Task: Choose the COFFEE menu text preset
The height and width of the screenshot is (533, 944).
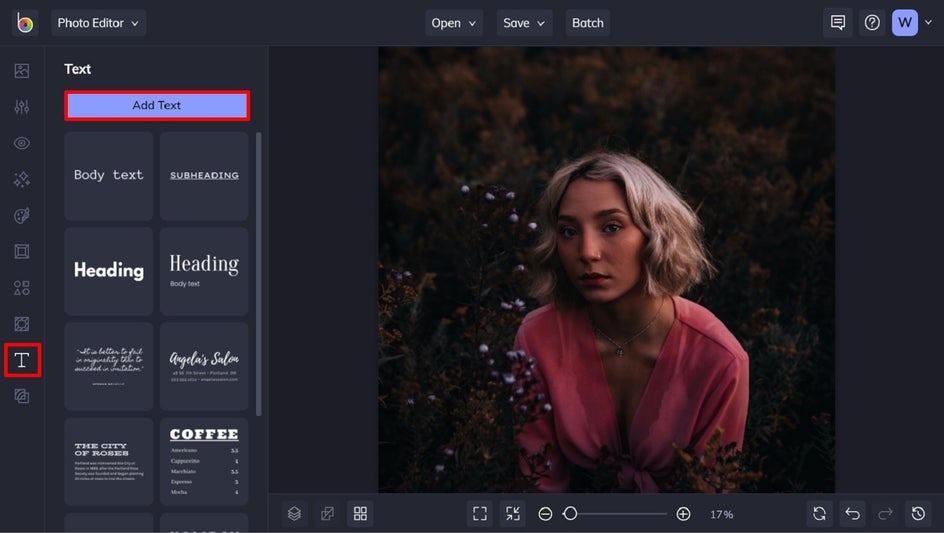Action: (204, 462)
